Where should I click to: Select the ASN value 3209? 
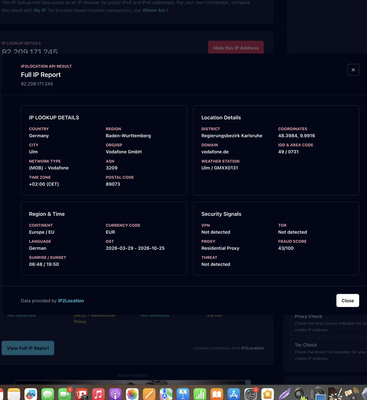point(112,168)
